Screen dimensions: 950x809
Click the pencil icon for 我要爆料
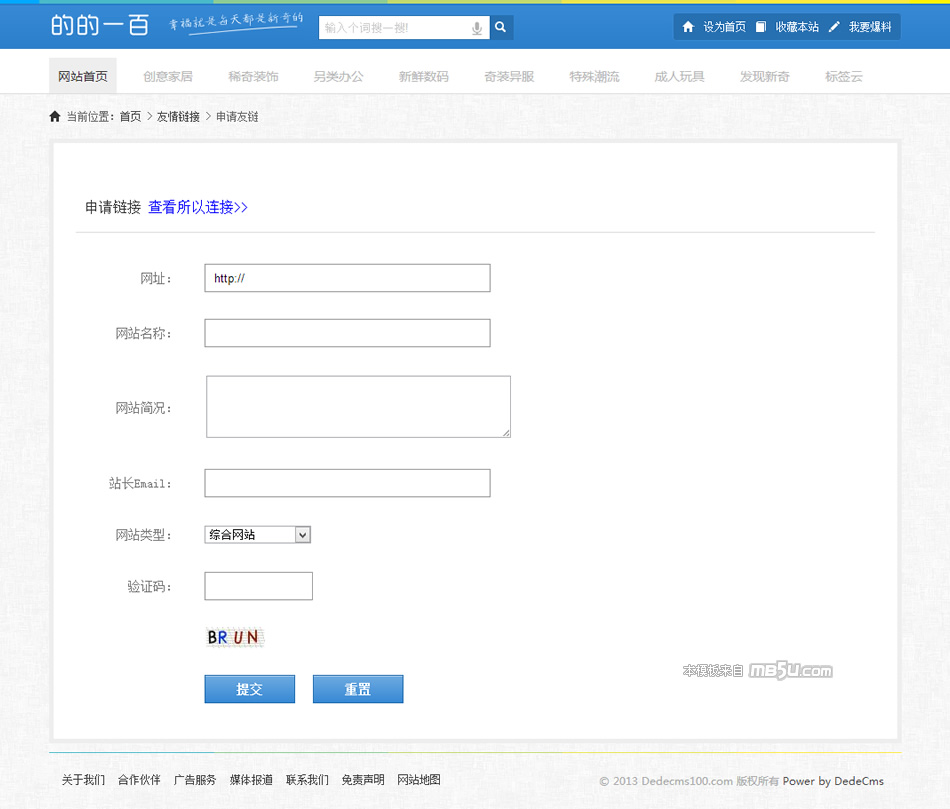pyautogui.click(x=834, y=27)
